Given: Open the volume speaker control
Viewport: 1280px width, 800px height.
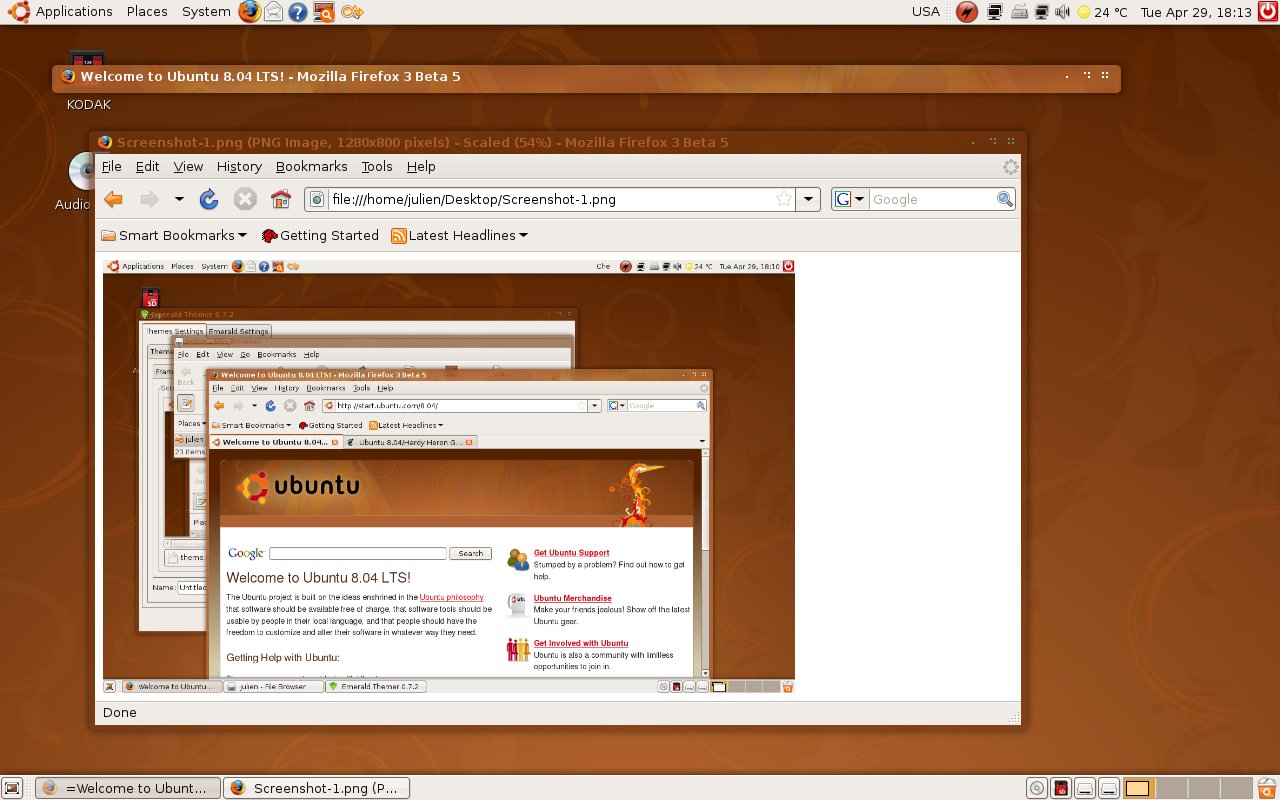Looking at the screenshot, I should (1062, 12).
